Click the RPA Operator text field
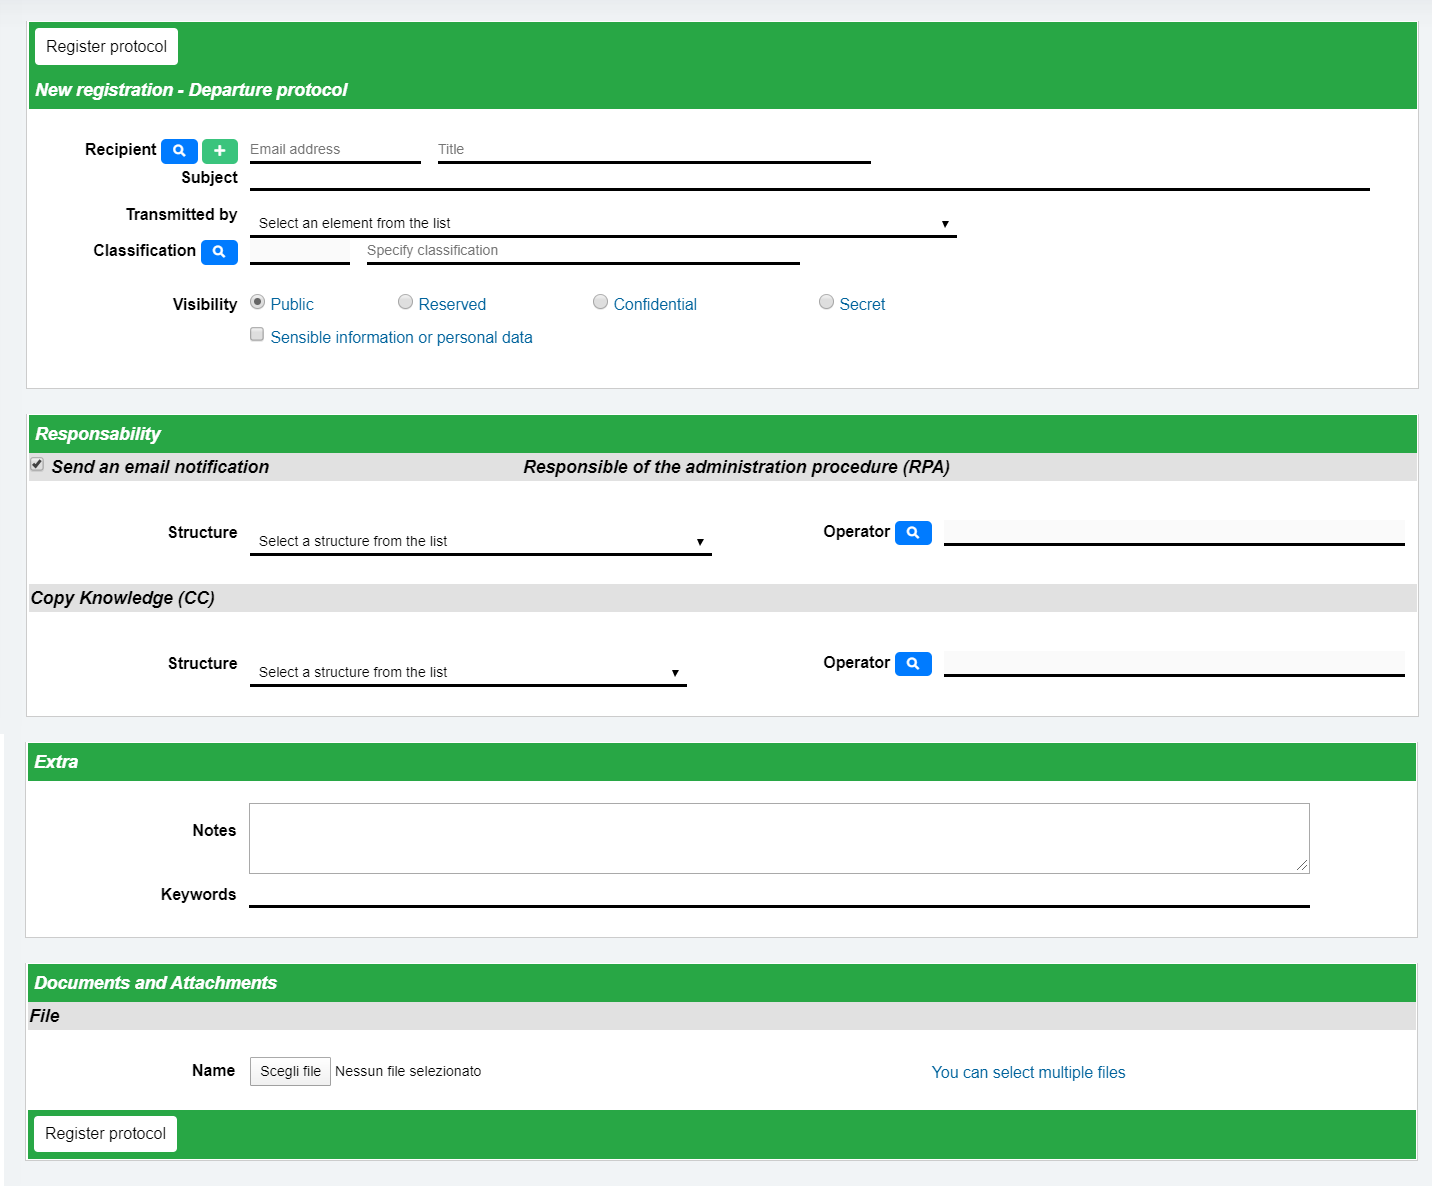The height and width of the screenshot is (1186, 1432). point(1174,533)
